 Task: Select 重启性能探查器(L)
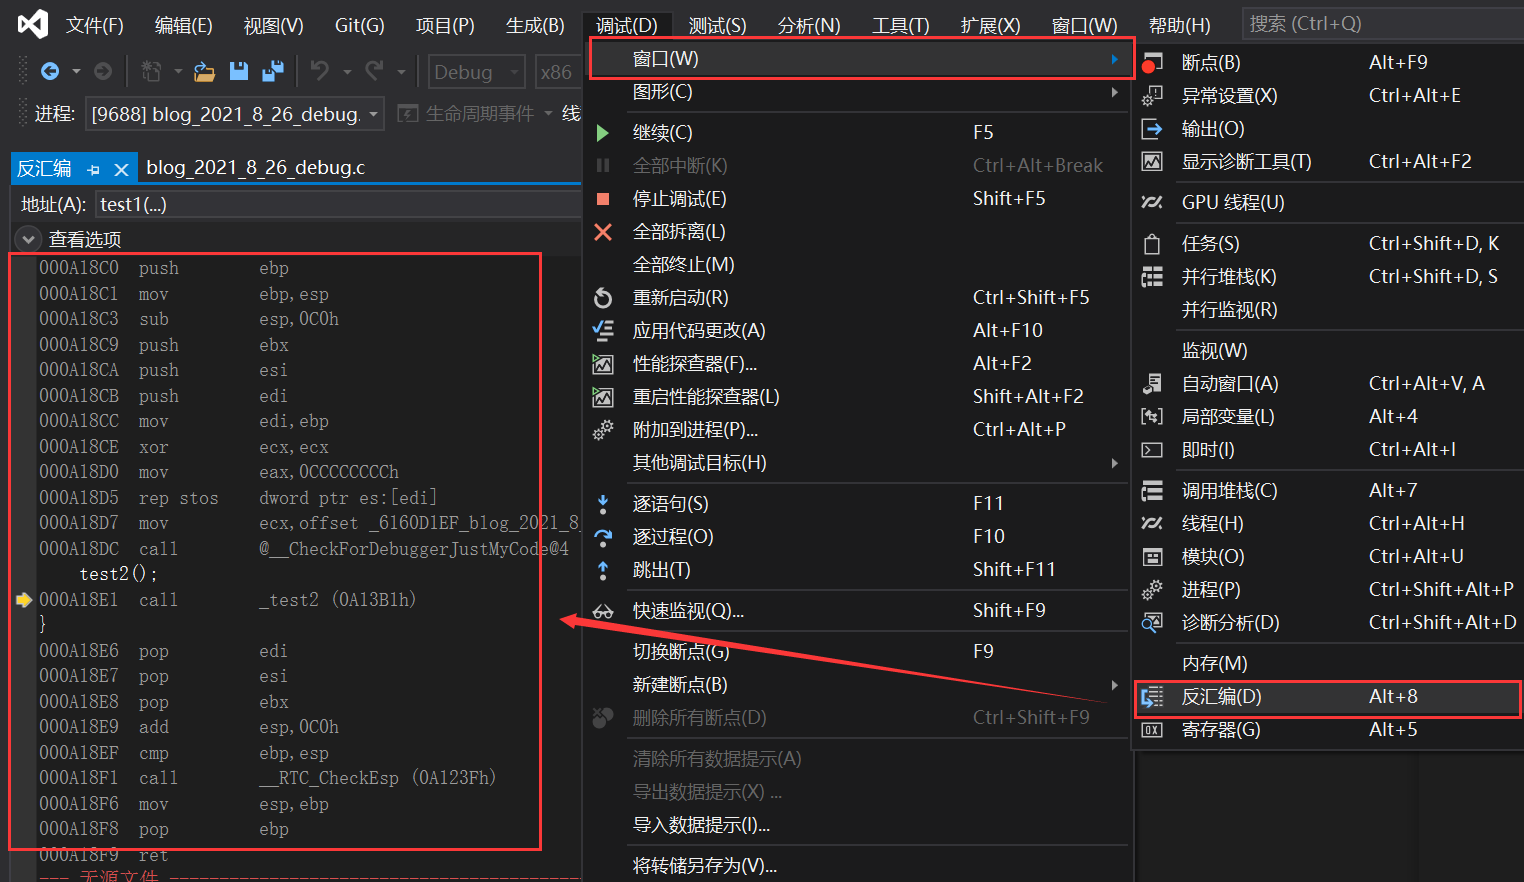[x=855, y=396]
